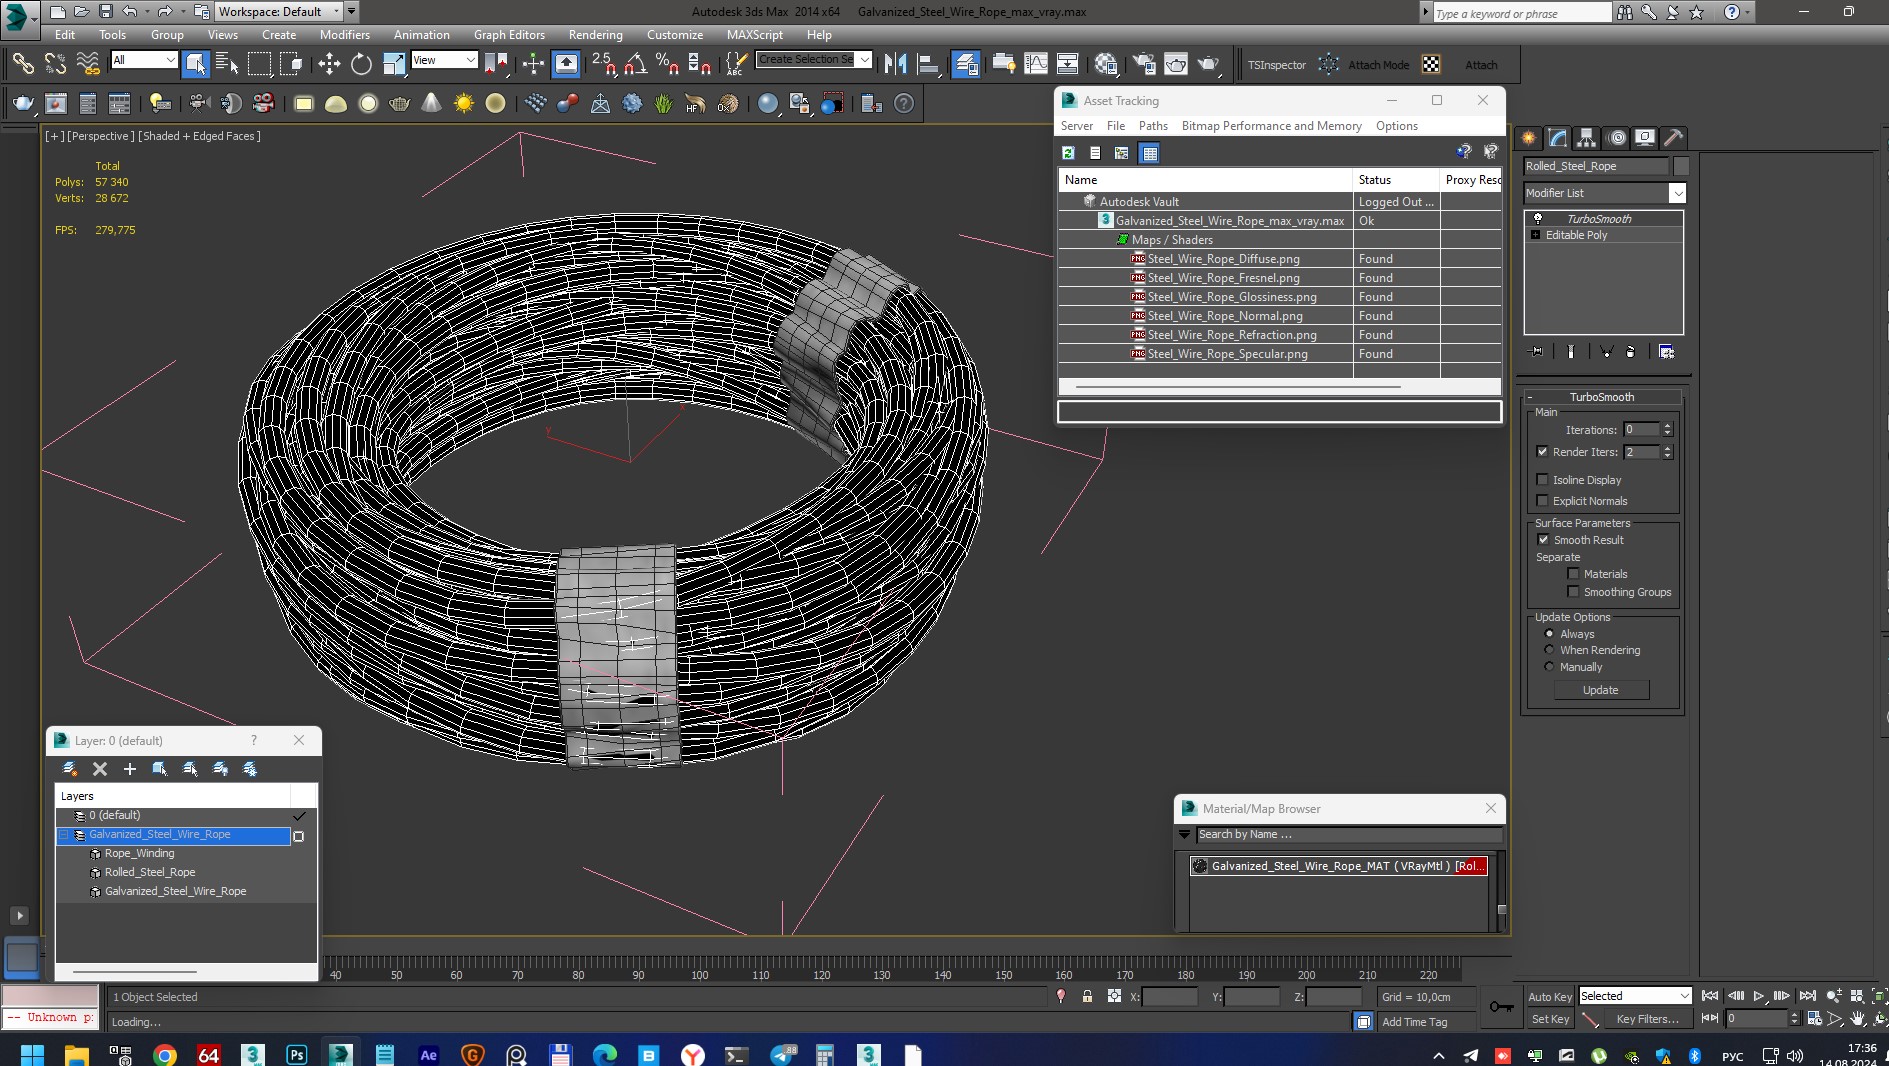Open the Utilities hammer panel tab

(x=1673, y=138)
